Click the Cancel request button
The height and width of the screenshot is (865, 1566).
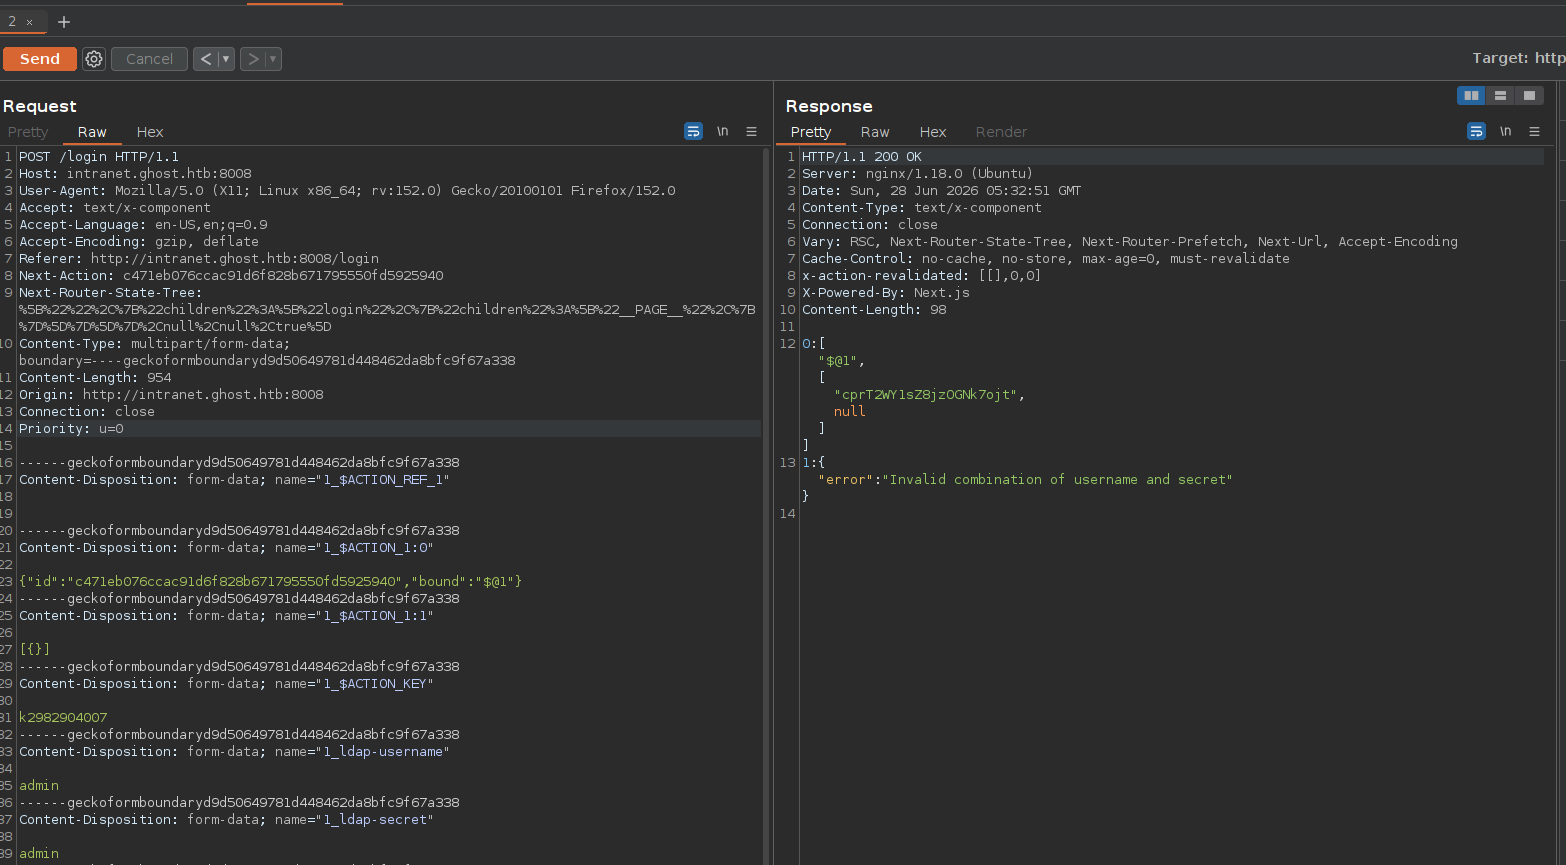click(149, 59)
